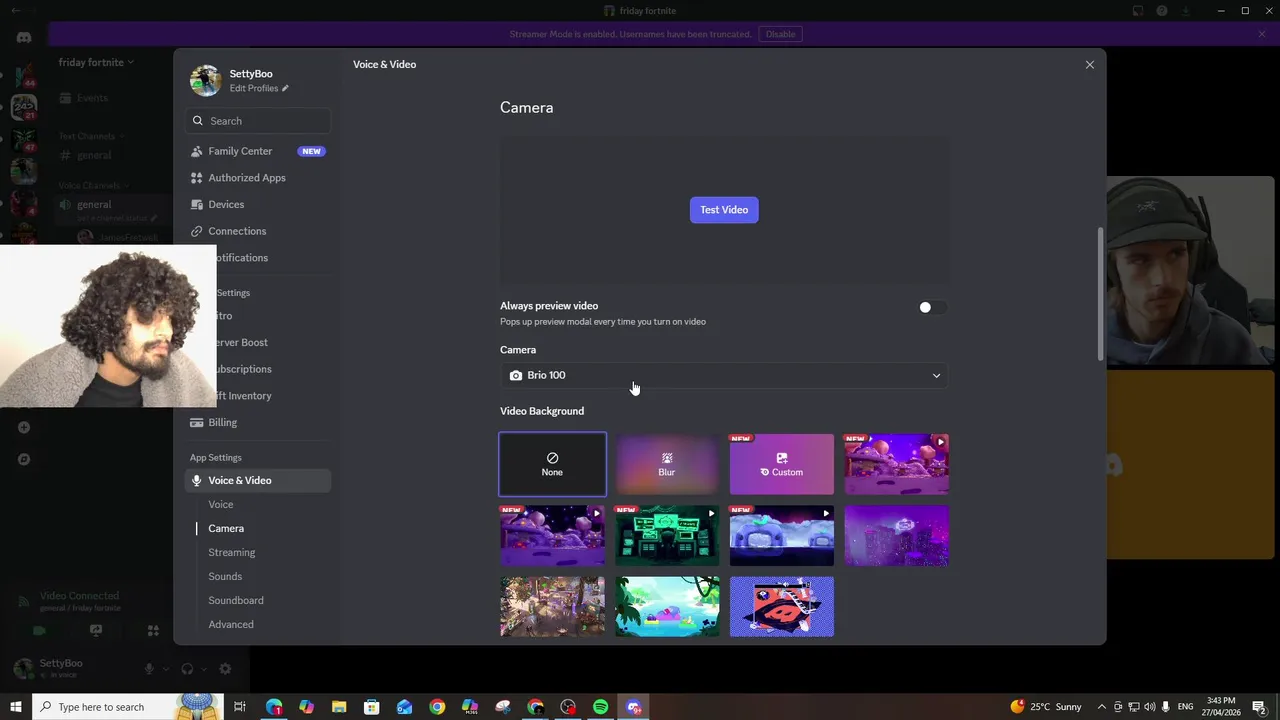Open Devices settings
Screen dimensions: 1280x720
coord(258,204)
